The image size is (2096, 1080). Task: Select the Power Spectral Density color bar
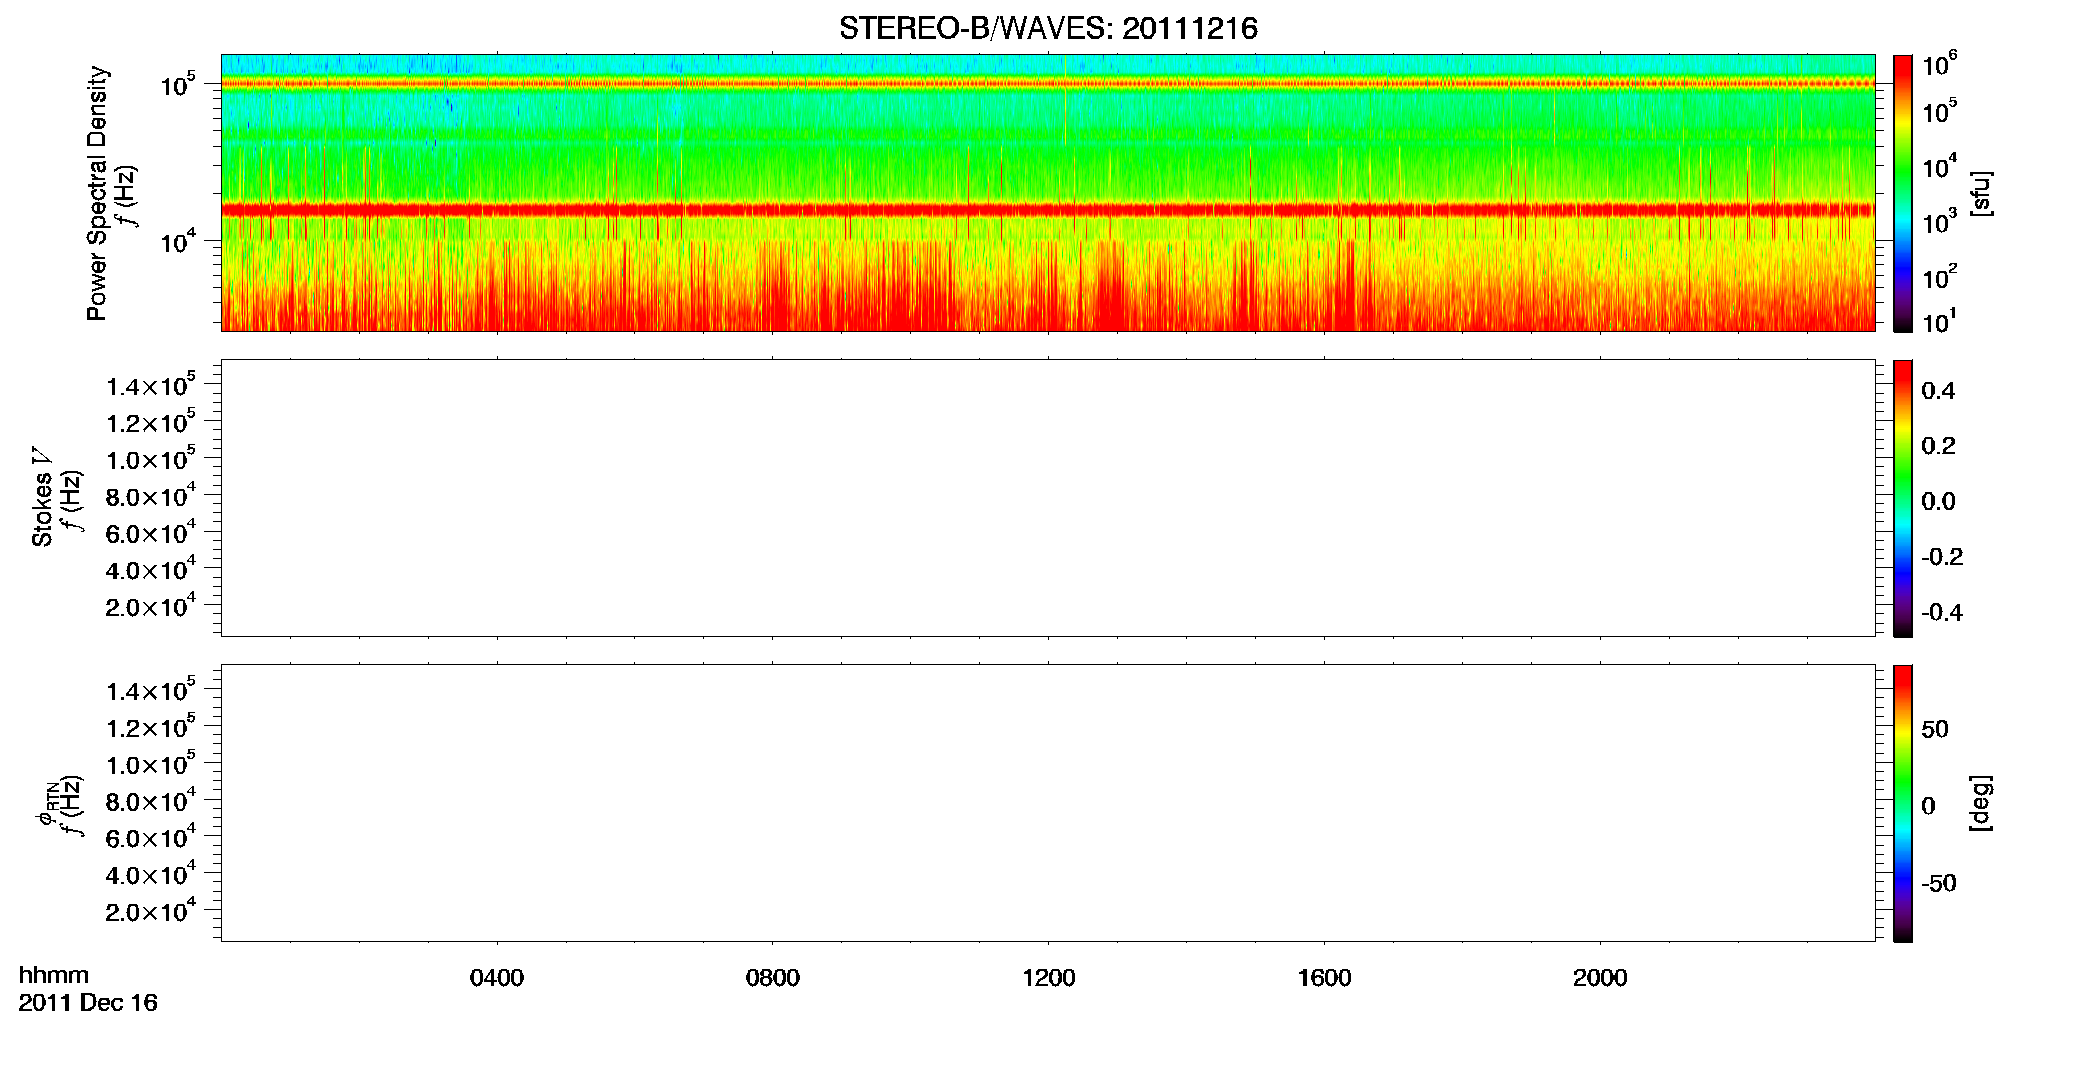(1903, 193)
